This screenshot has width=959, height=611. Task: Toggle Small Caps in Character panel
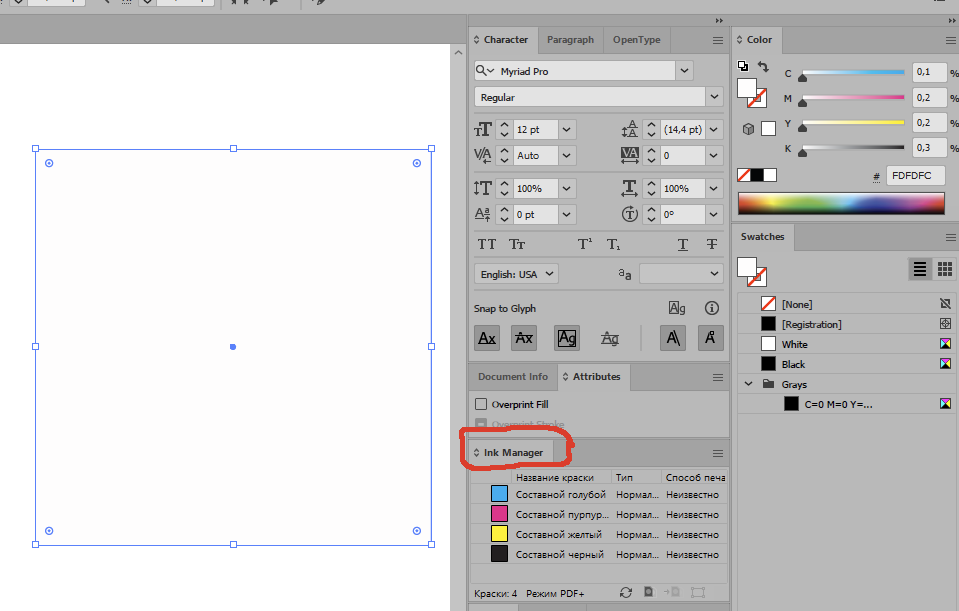tap(517, 245)
